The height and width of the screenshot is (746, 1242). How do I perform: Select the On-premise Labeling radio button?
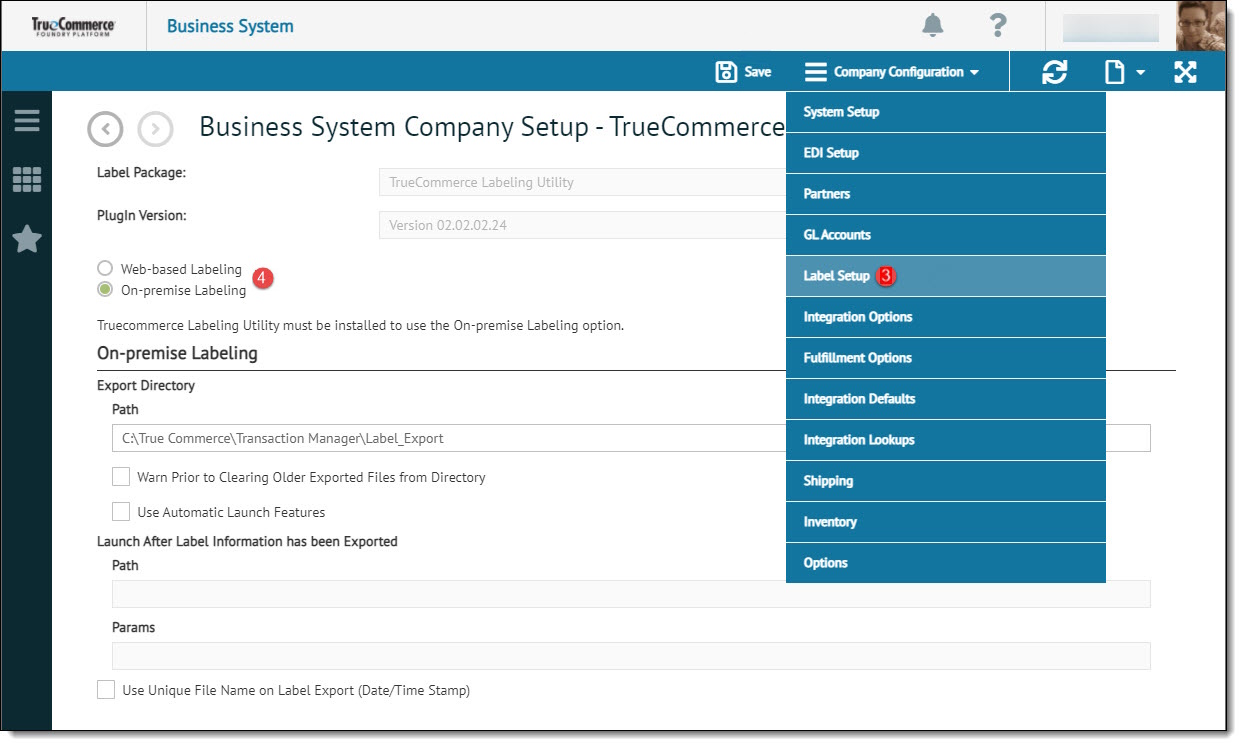point(105,290)
